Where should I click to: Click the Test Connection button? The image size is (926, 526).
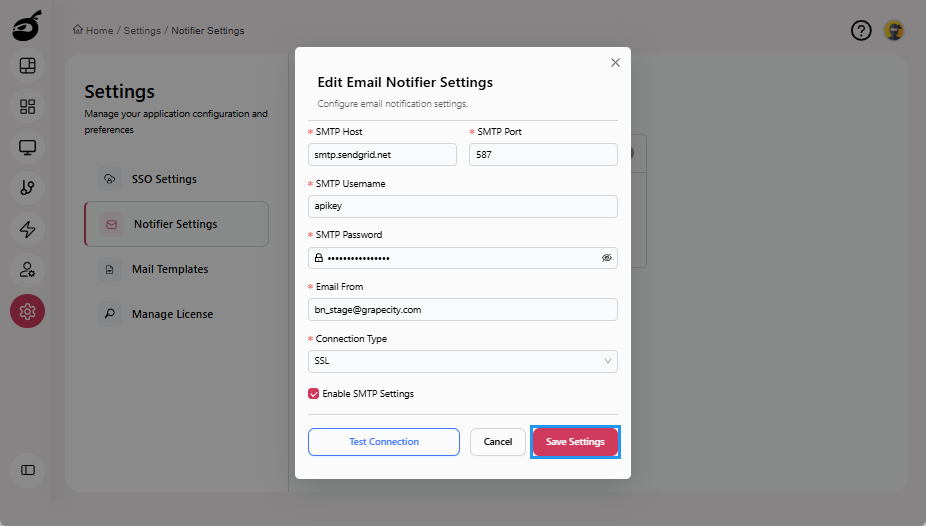coord(384,442)
